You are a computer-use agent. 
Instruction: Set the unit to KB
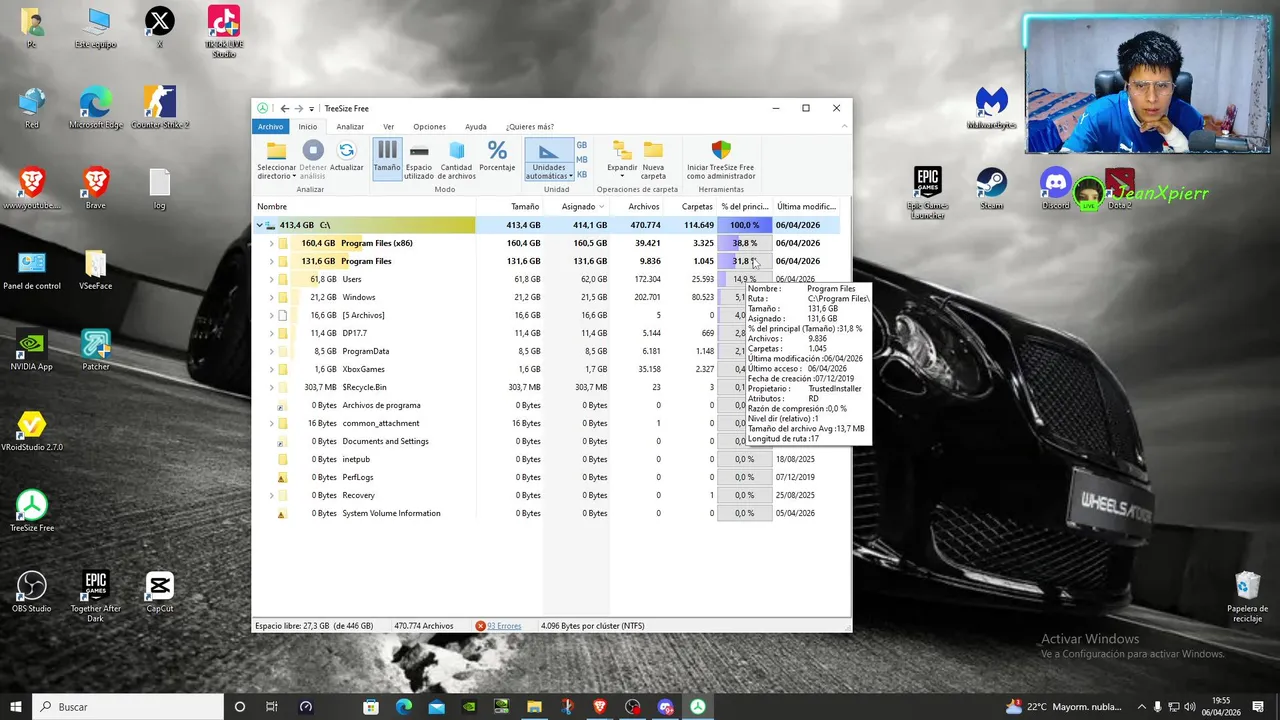pyautogui.click(x=582, y=174)
